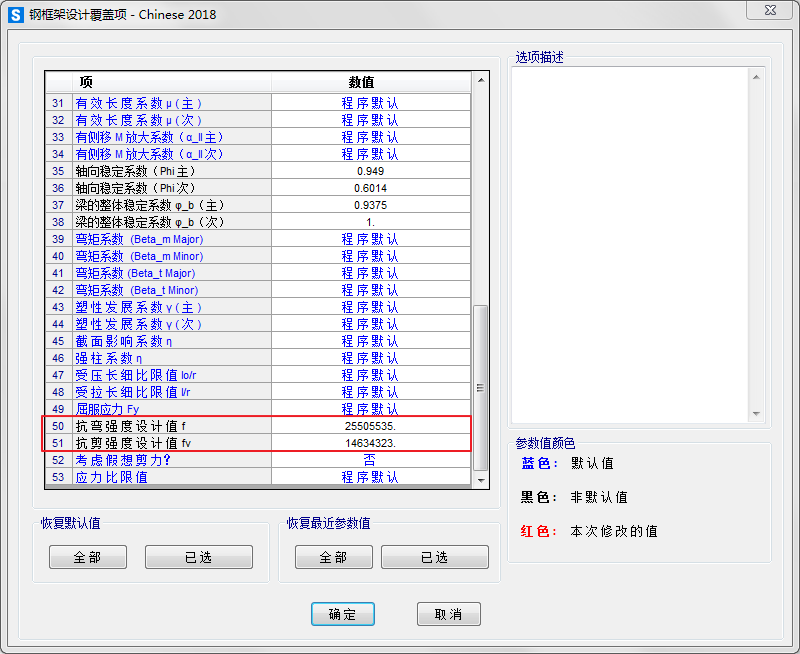Select the 轴向稳定系数 (Phi主) value 0.949
This screenshot has width=800, height=654.
pos(370,171)
